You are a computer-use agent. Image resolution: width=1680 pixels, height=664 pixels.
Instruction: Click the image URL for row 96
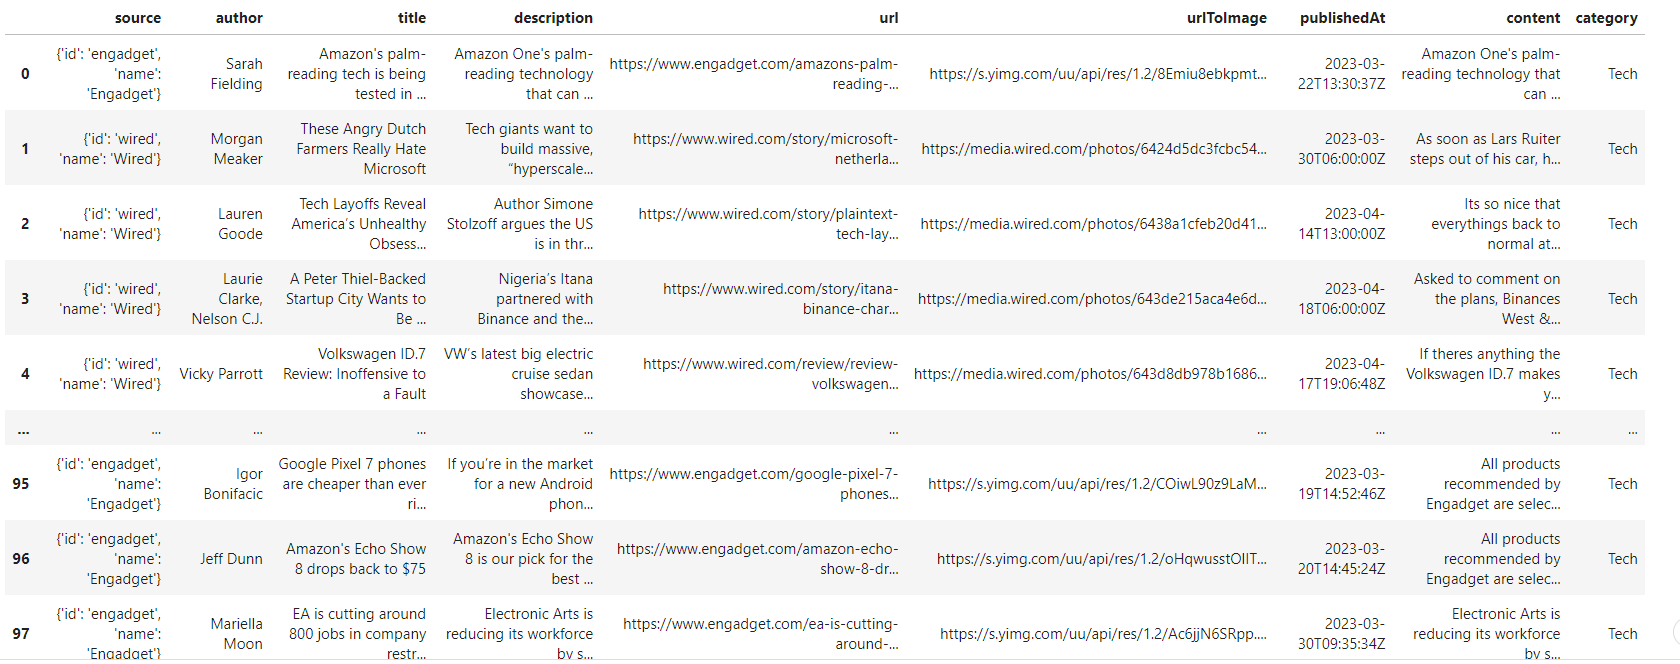coord(1101,559)
